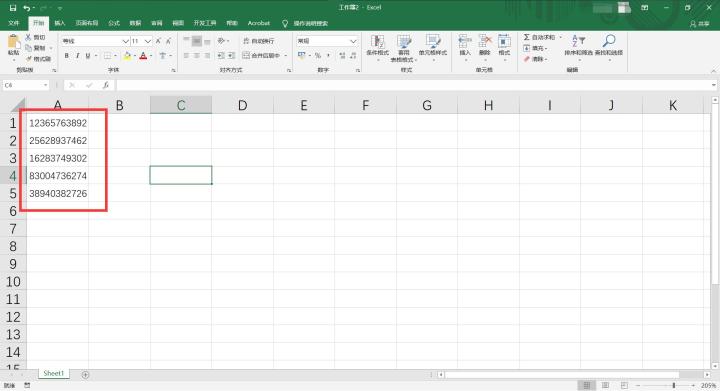Decrease the font size

(x=169, y=41)
